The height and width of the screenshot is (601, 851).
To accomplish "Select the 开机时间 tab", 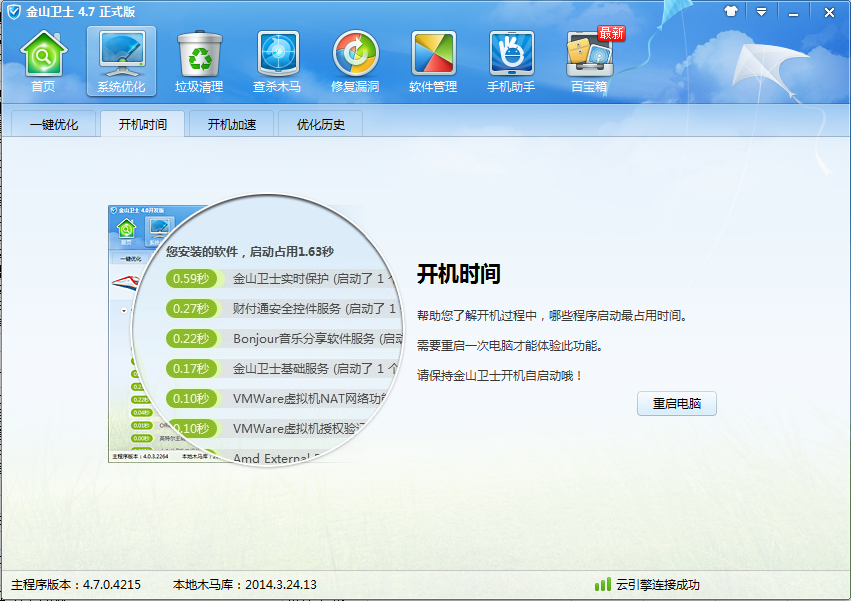I will point(143,125).
